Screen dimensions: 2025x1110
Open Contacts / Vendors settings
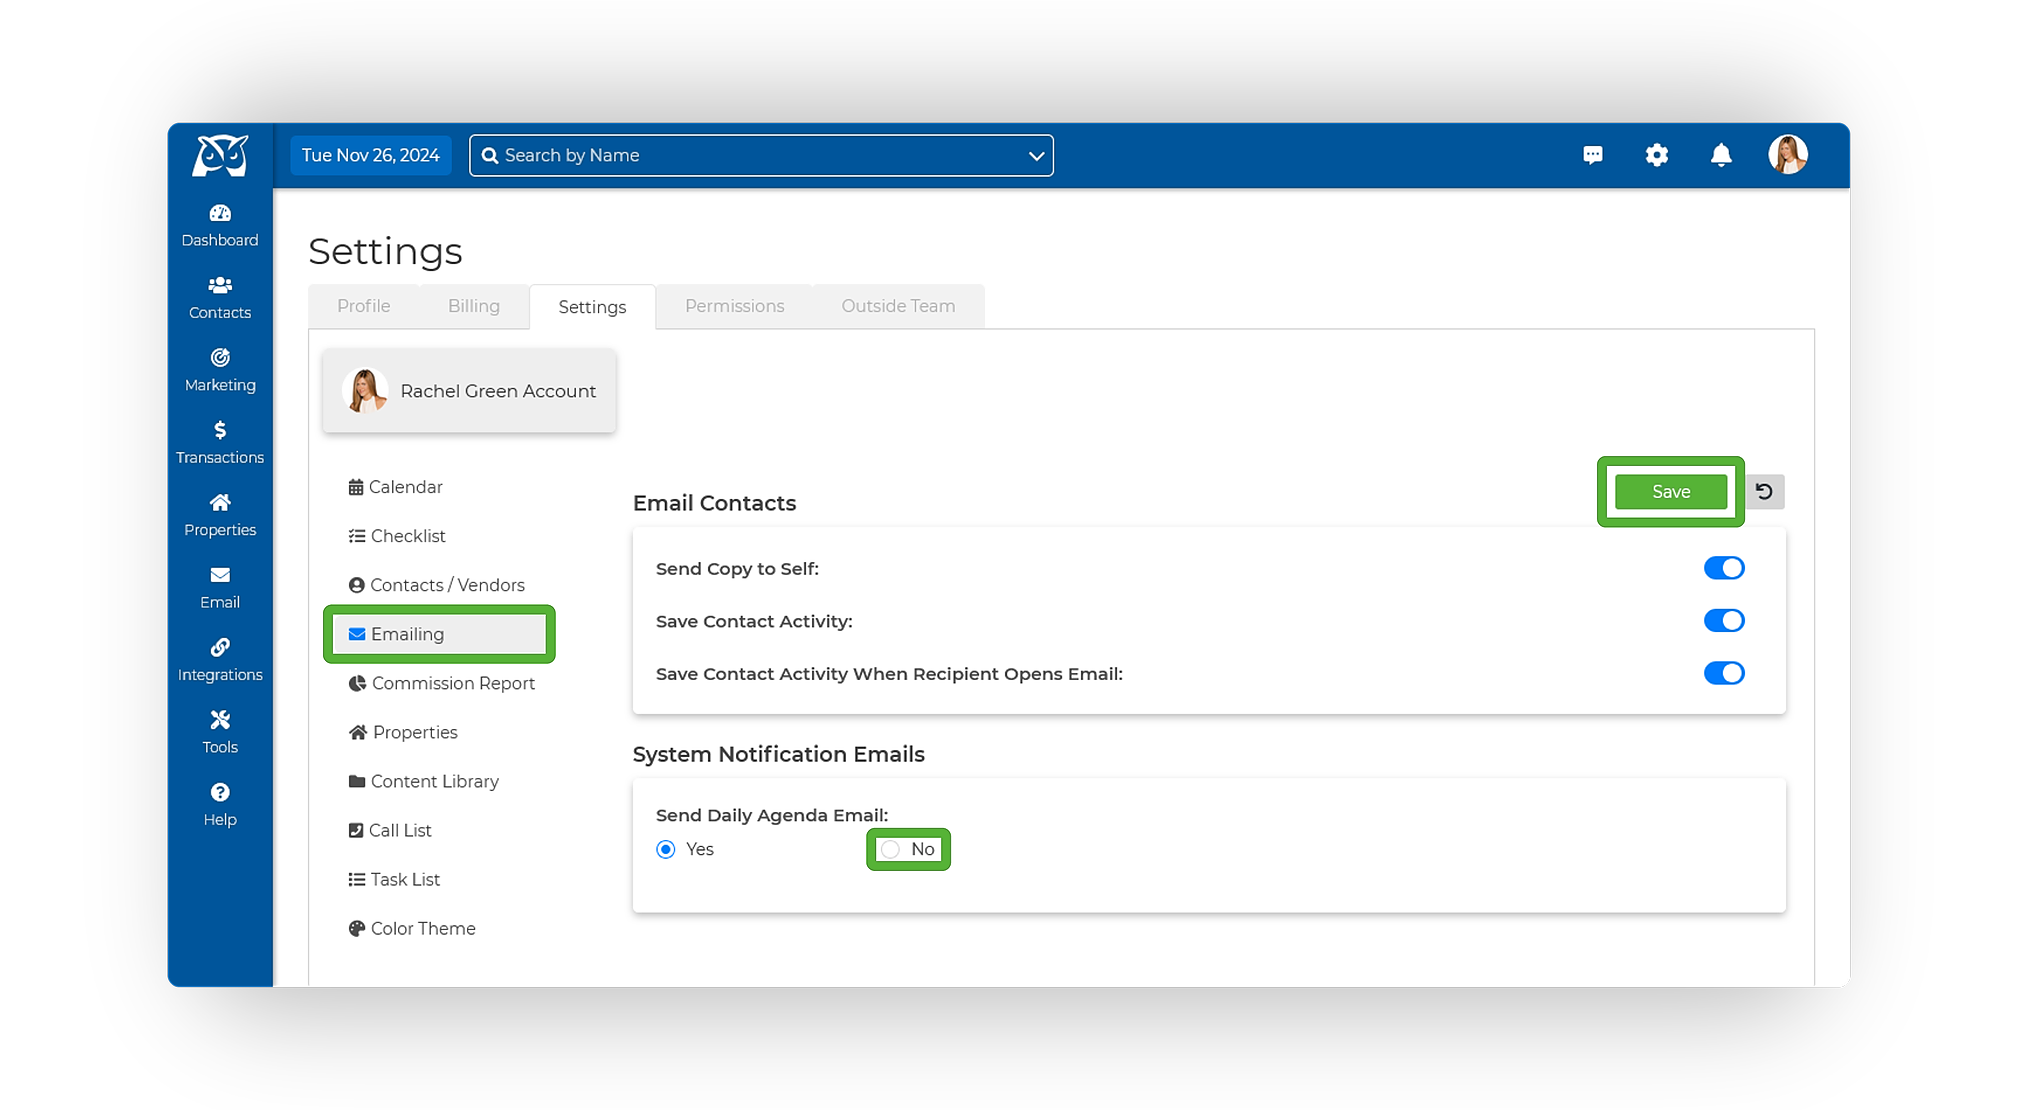(437, 585)
